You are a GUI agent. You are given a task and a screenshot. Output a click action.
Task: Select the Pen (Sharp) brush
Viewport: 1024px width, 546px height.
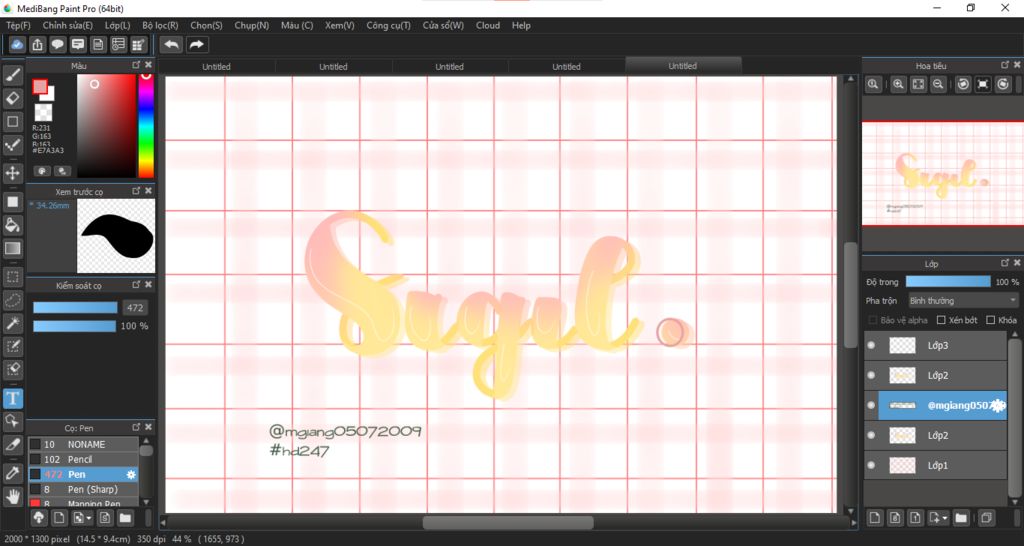tap(82, 489)
